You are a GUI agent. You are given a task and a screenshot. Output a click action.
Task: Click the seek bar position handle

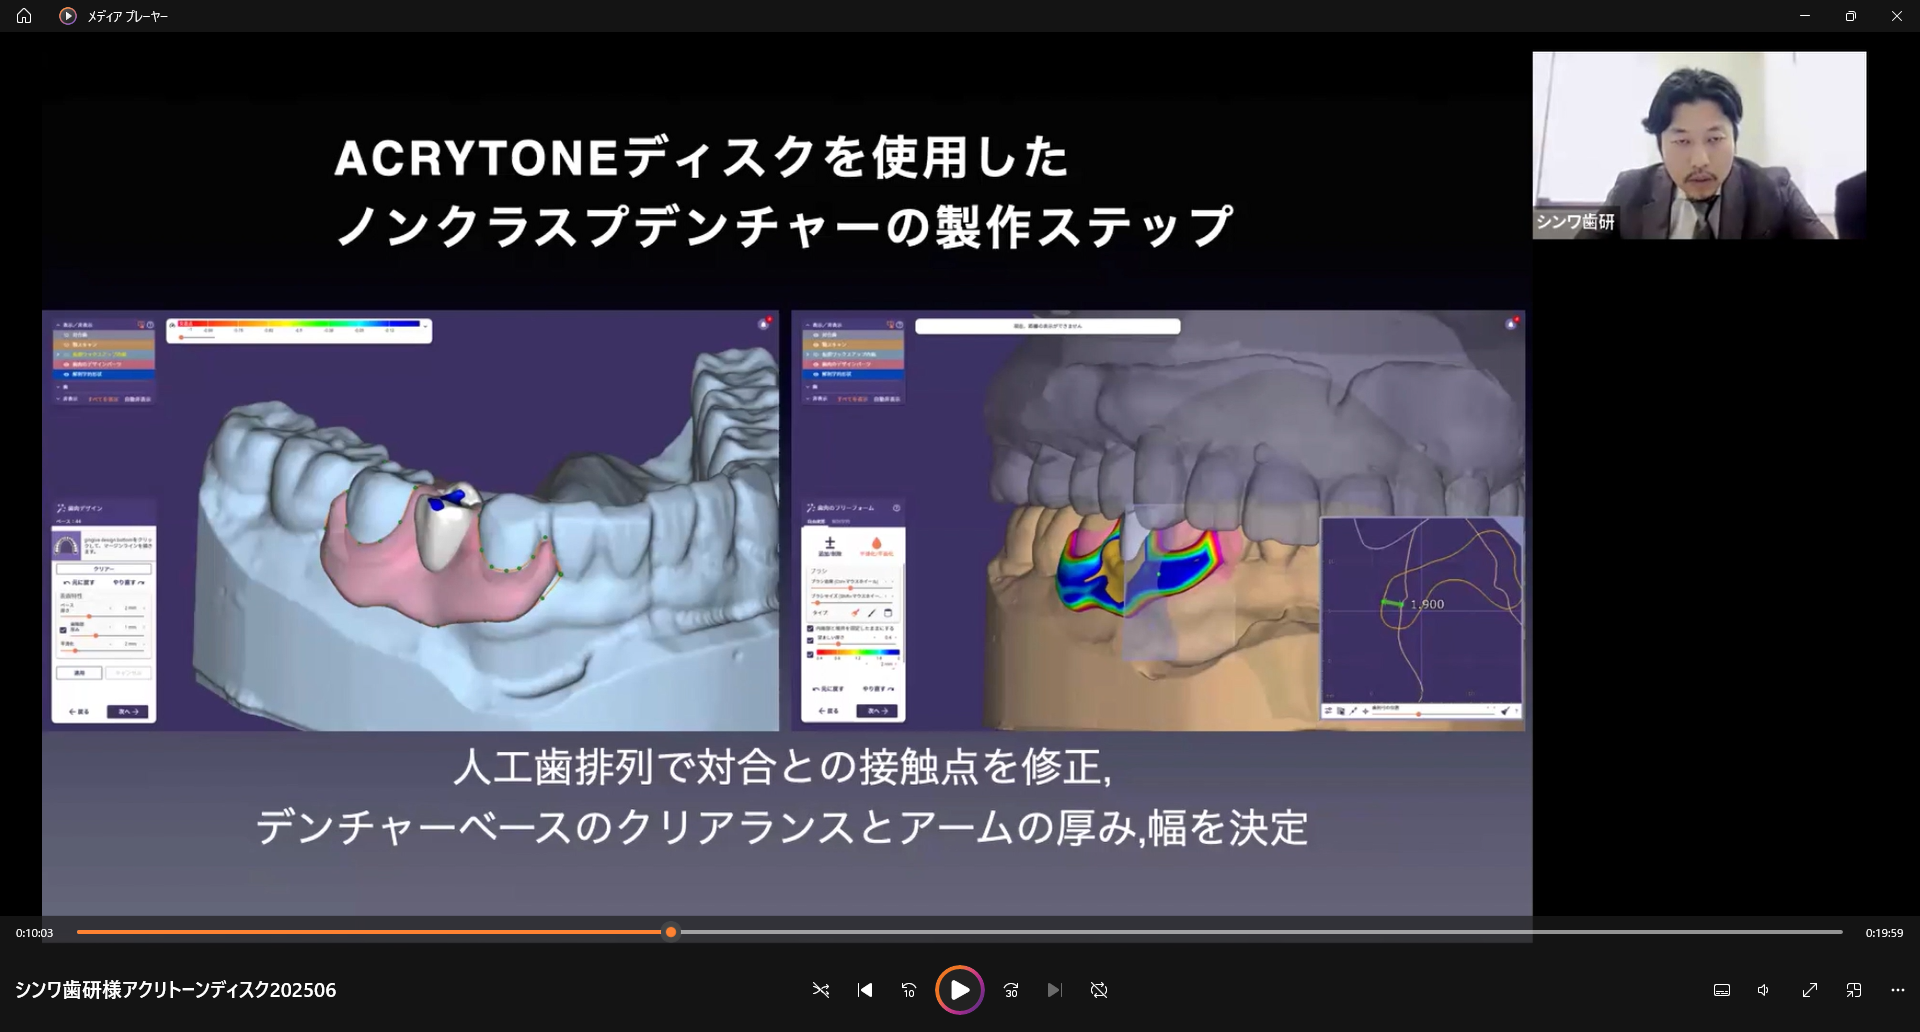coord(671,932)
